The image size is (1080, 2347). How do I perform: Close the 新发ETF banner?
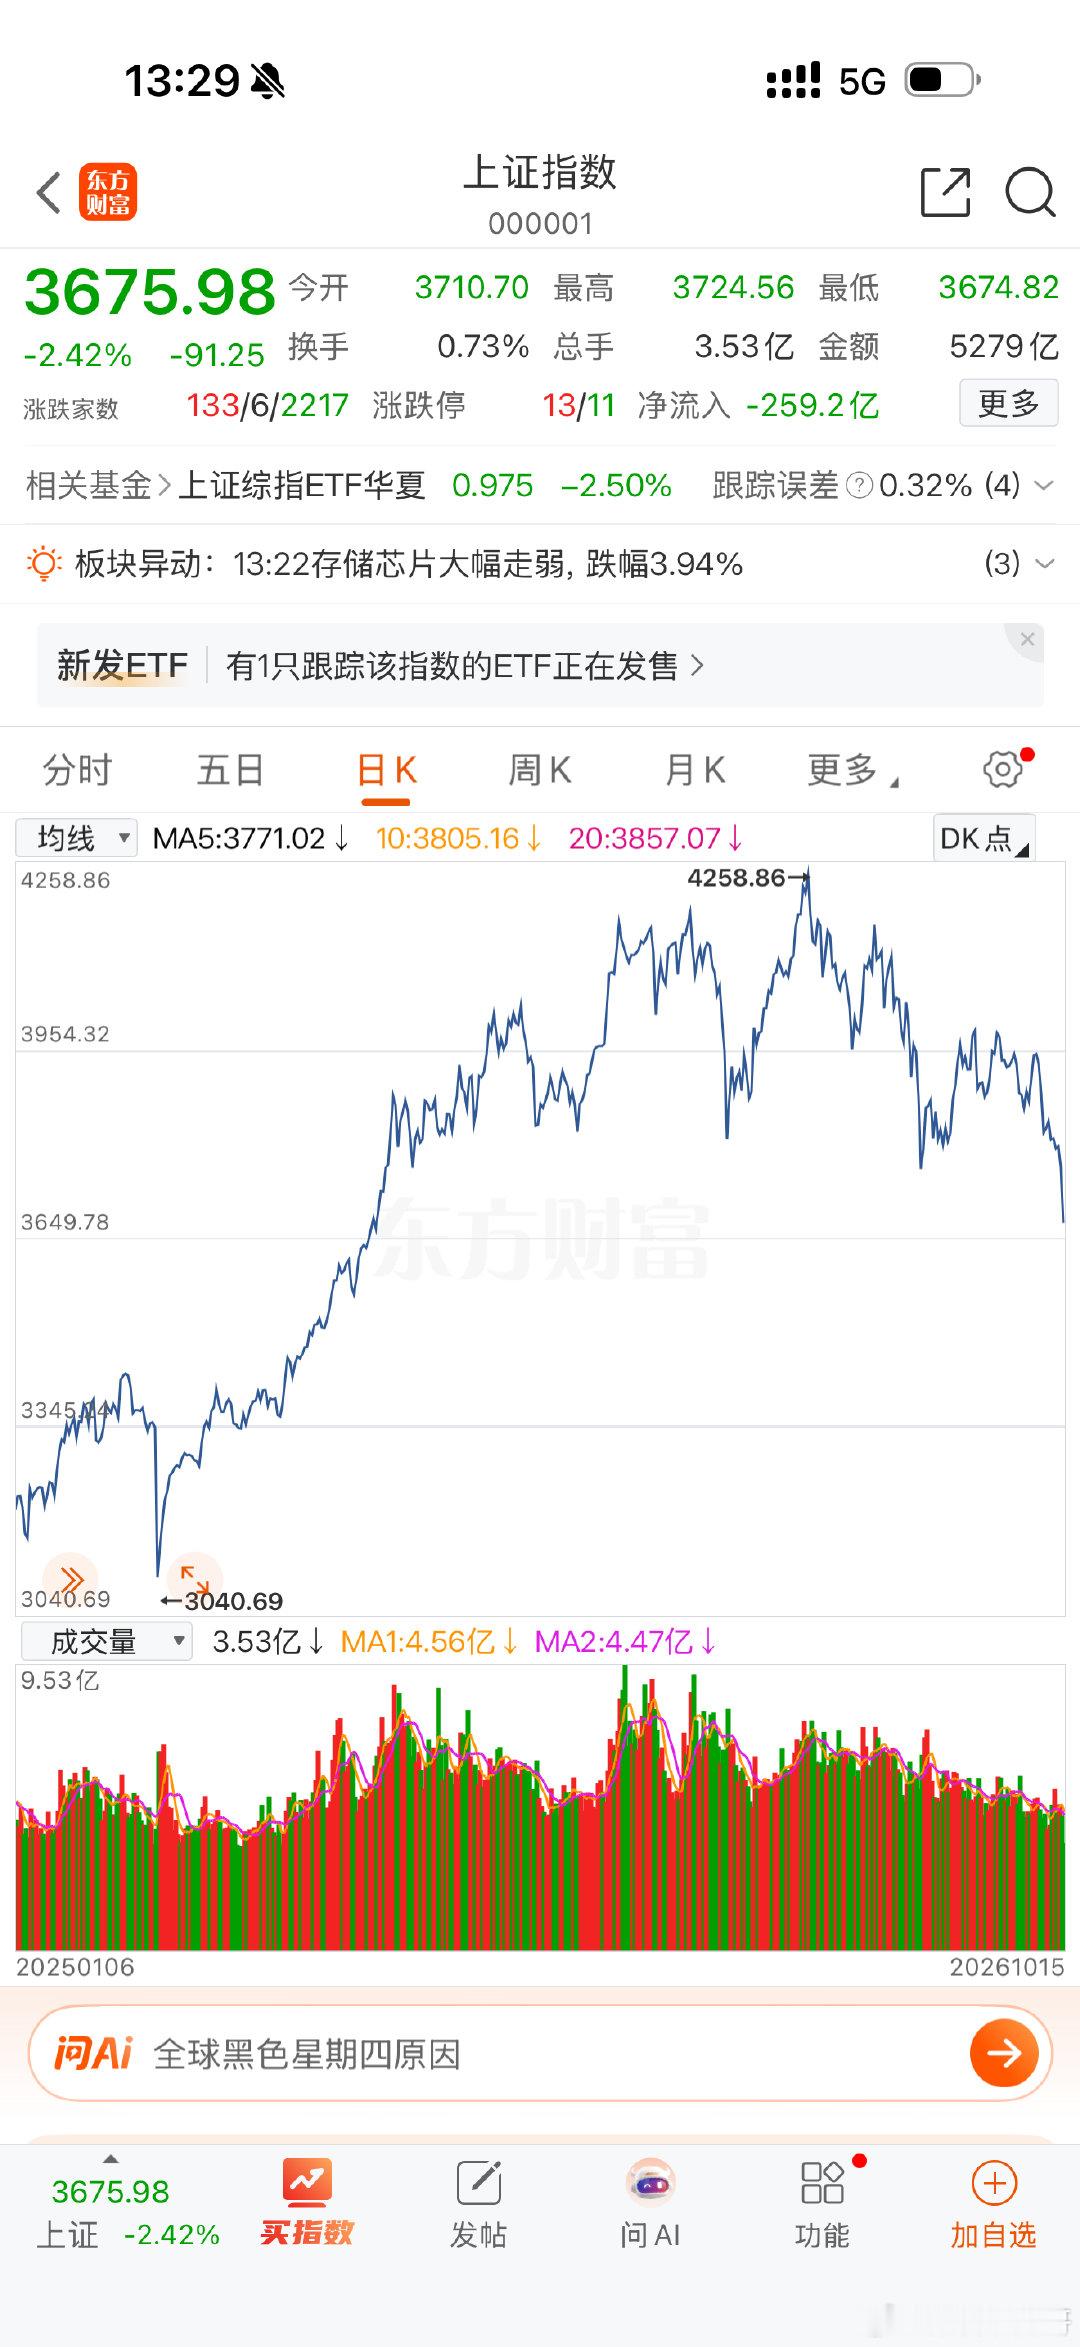tap(1027, 639)
